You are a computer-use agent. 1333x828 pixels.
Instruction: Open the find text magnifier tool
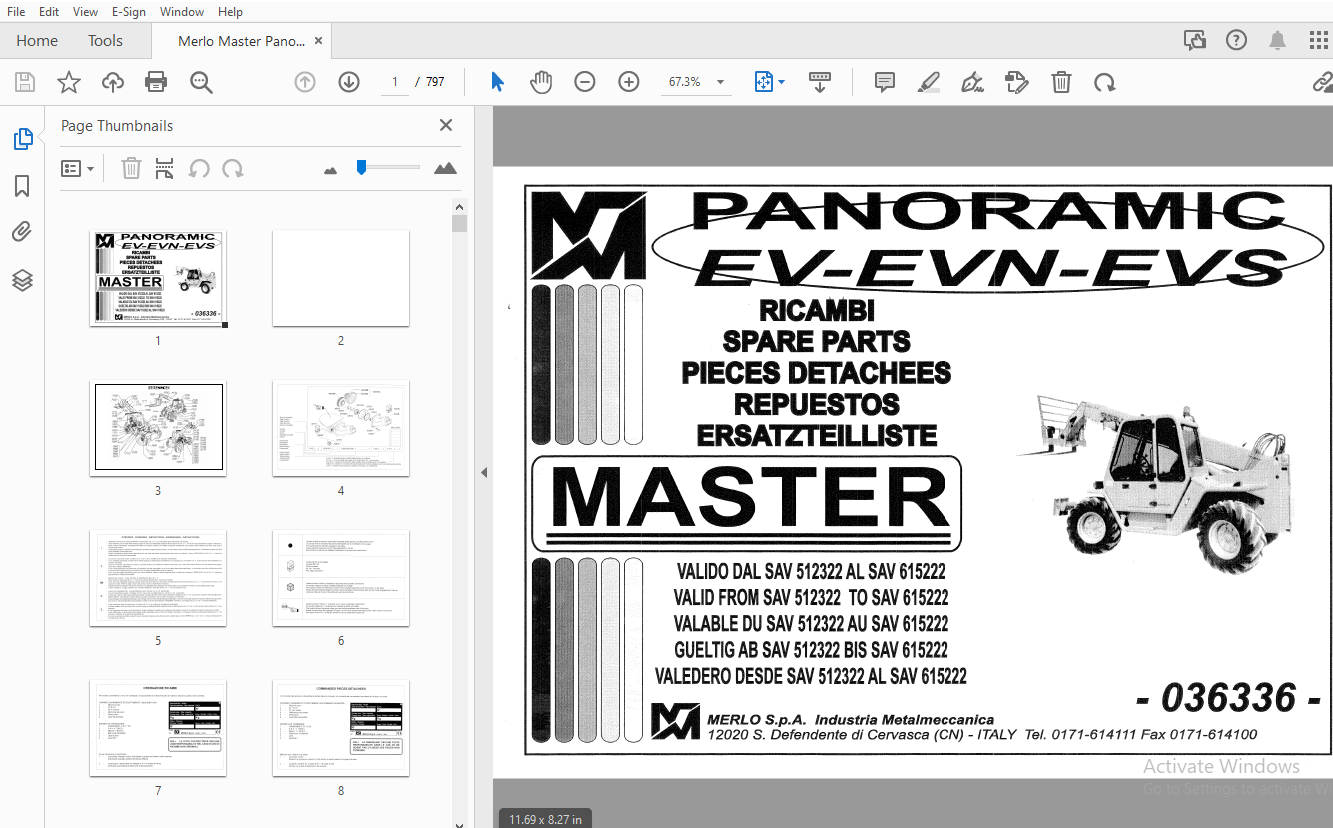click(x=201, y=82)
